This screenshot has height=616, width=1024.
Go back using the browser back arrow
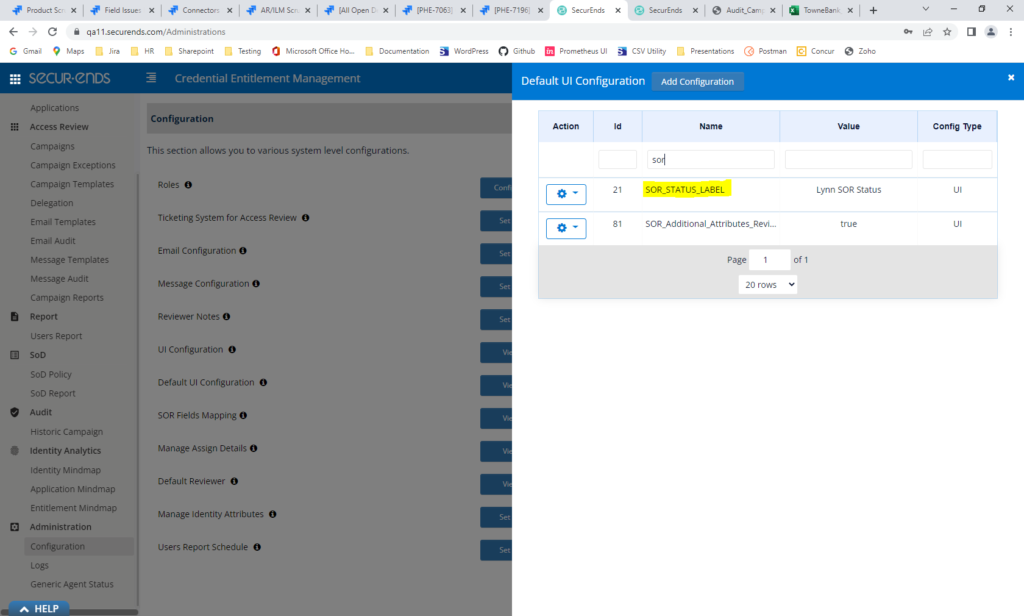tap(14, 31)
